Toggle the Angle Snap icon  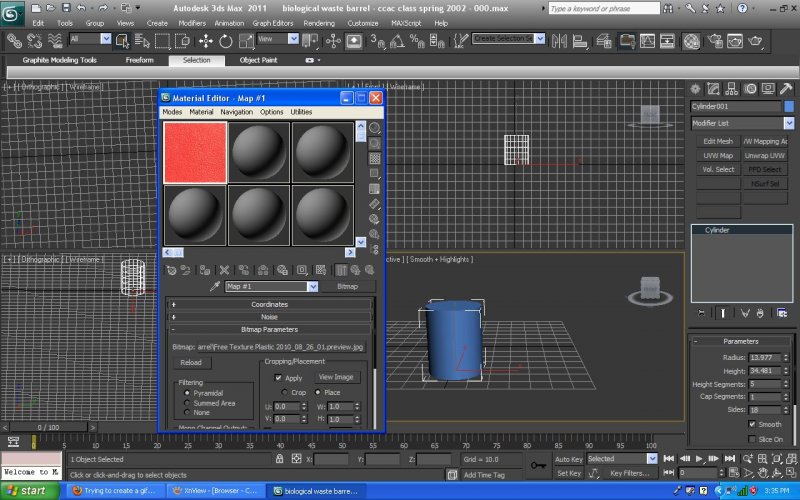point(397,41)
